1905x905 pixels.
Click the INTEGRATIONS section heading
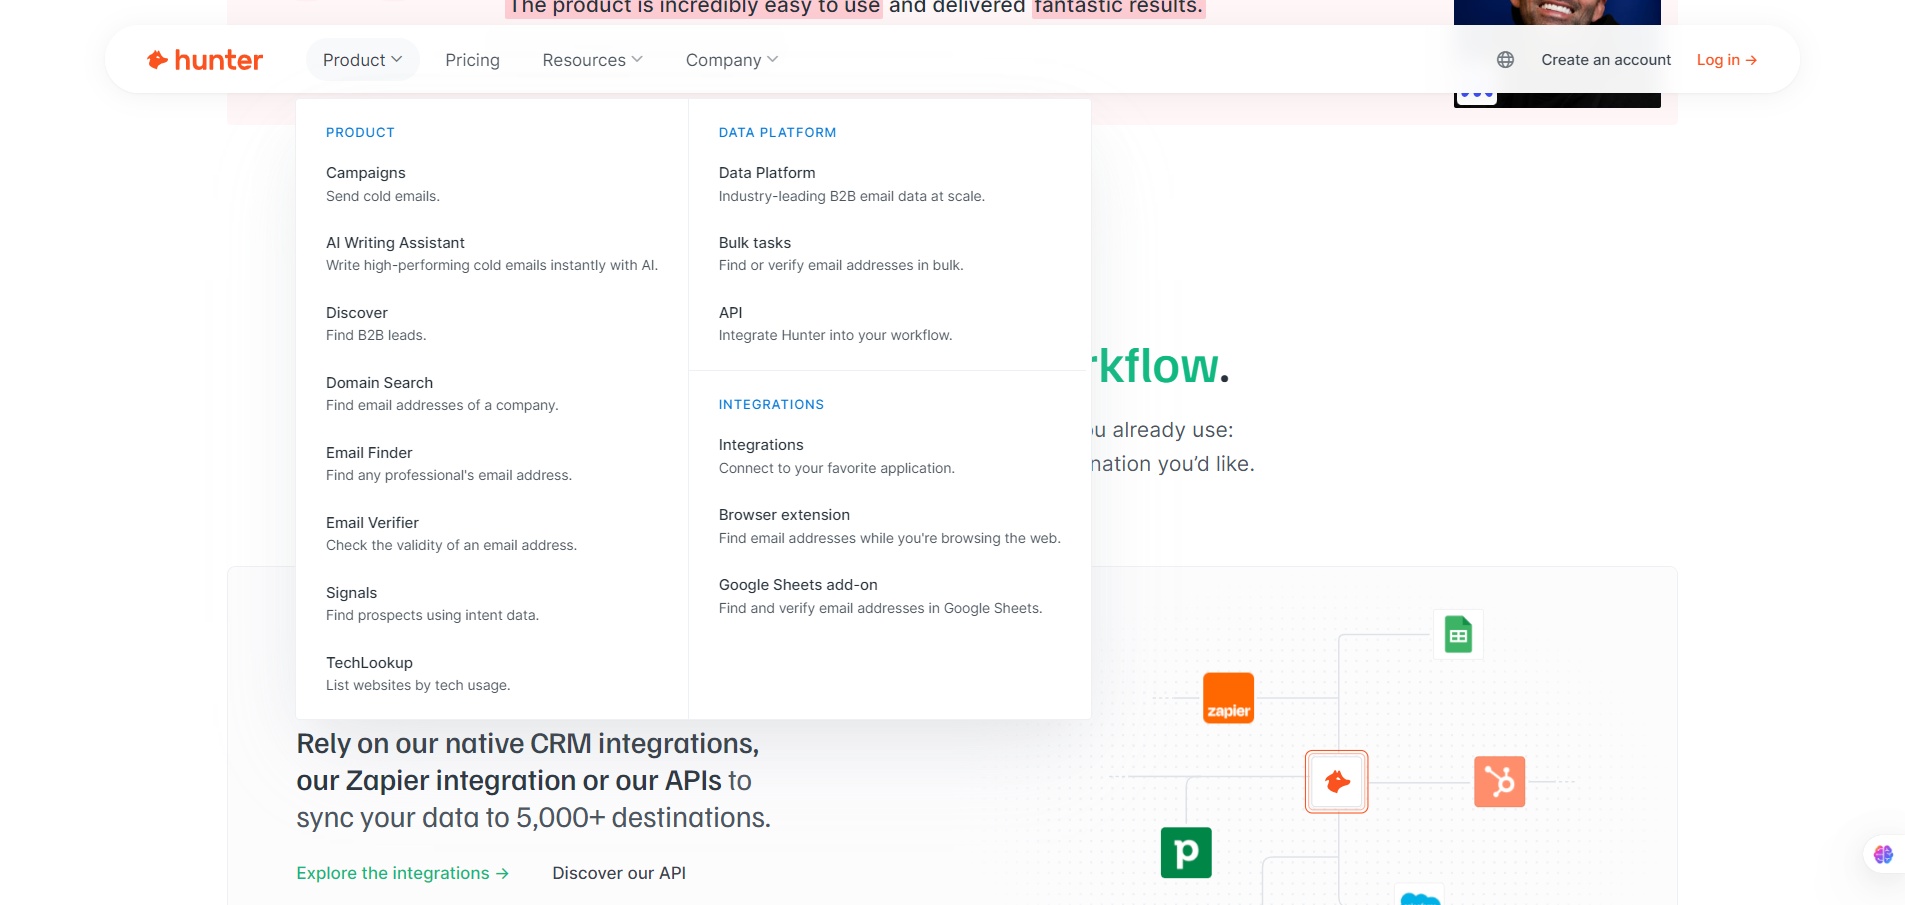pyautogui.click(x=771, y=405)
